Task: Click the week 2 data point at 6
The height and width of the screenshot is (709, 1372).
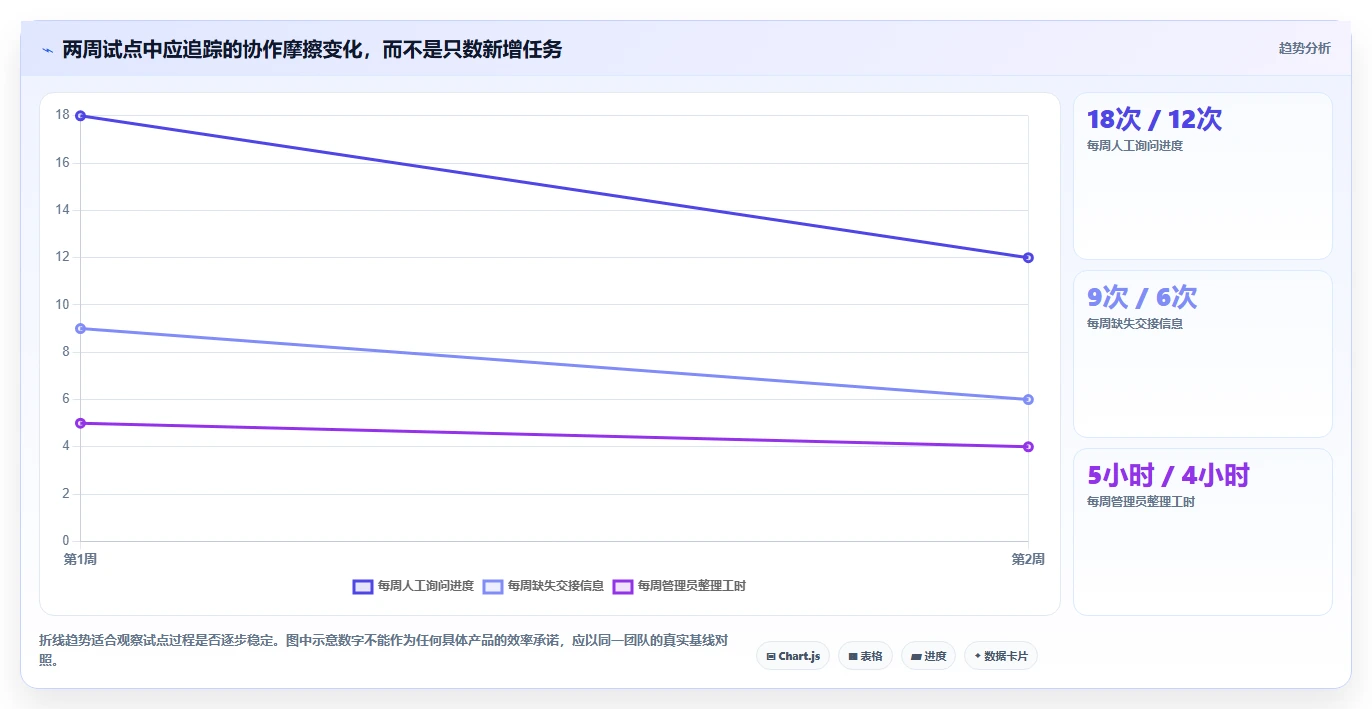Action: point(1028,400)
